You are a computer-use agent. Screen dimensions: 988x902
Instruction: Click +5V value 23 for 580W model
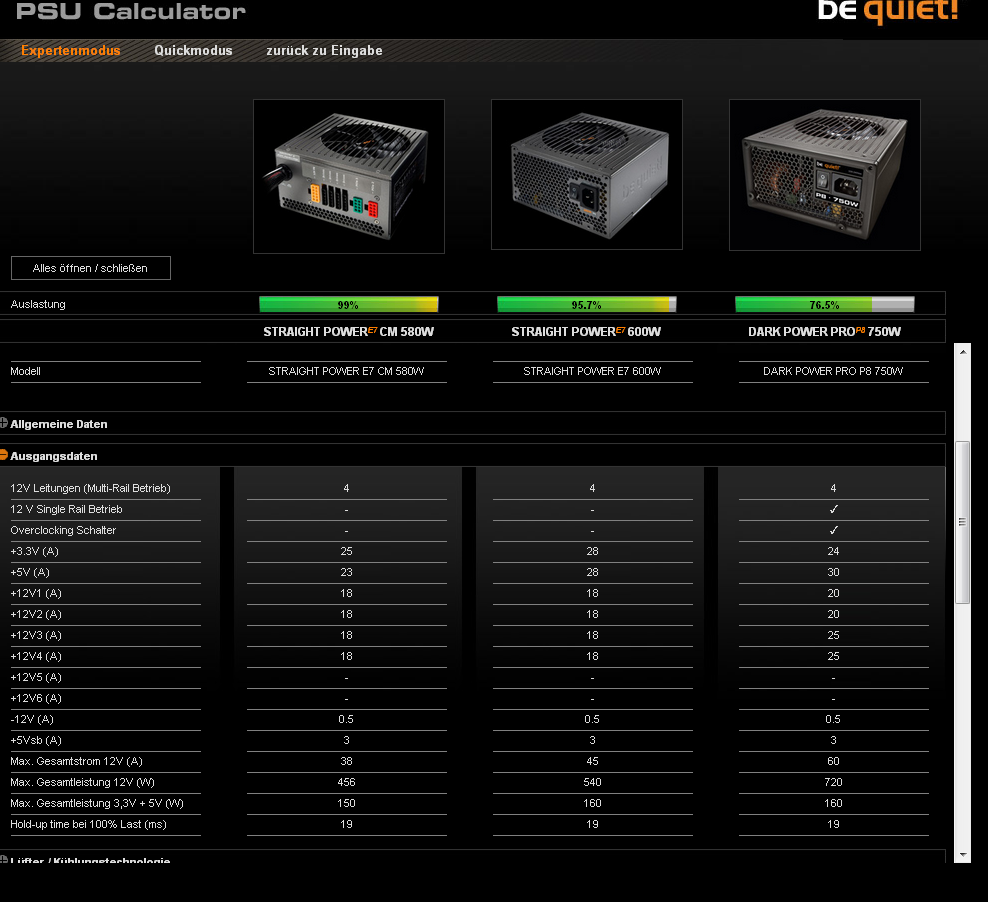pyautogui.click(x=347, y=573)
